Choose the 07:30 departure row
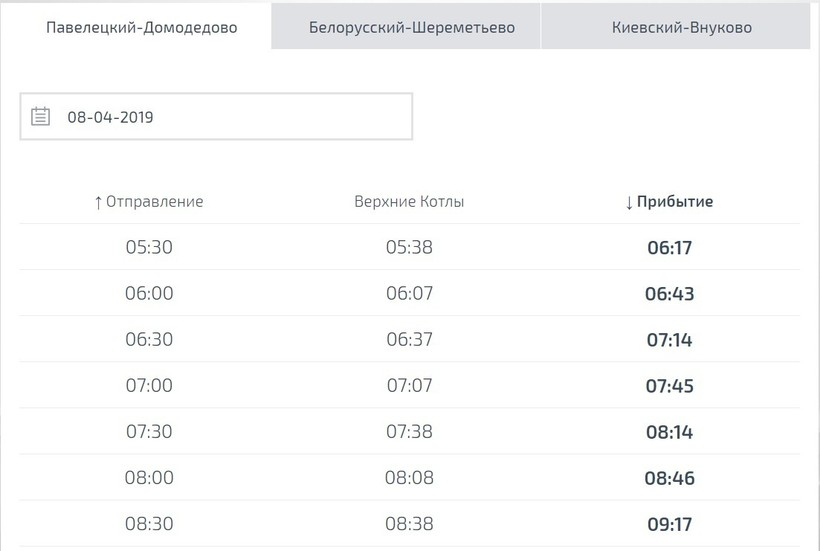 (x=149, y=431)
